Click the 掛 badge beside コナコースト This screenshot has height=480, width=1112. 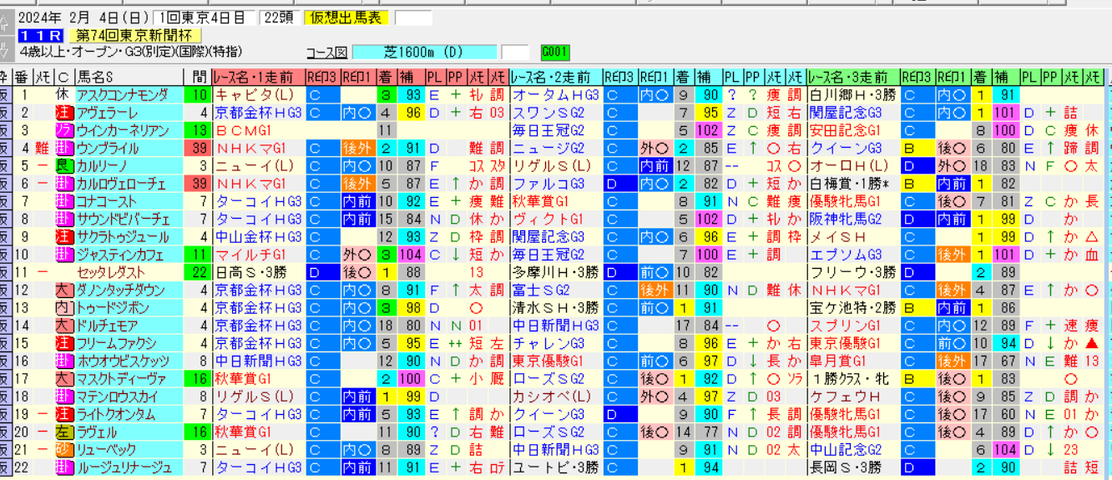pyautogui.click(x=64, y=201)
